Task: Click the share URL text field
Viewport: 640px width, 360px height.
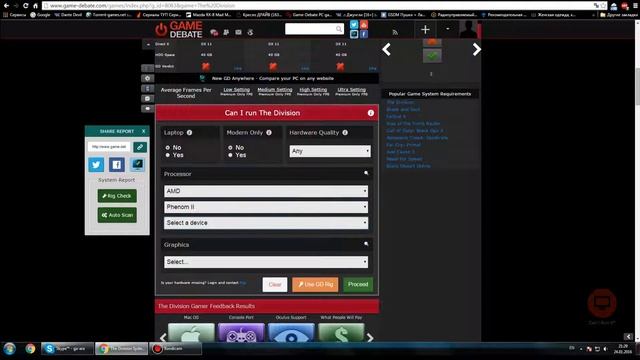Action: [x=109, y=147]
